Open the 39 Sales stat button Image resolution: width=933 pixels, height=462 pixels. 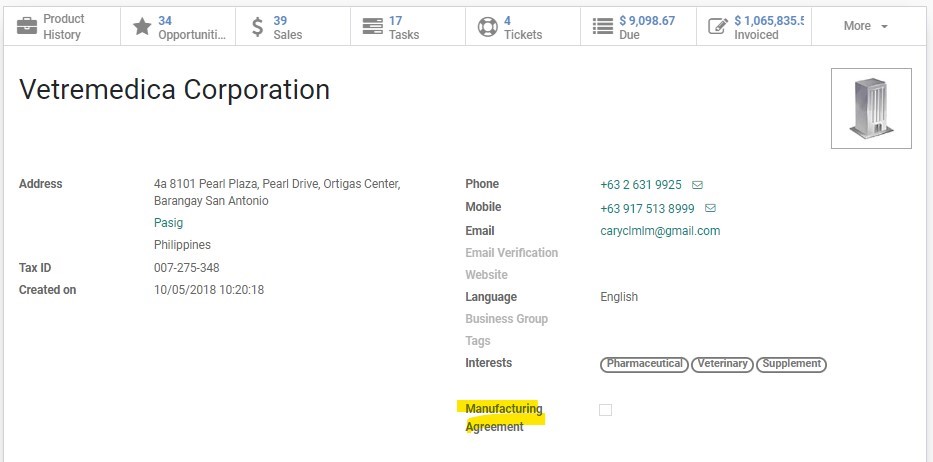point(293,27)
